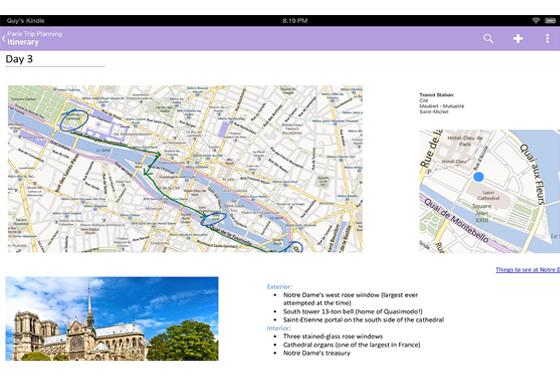Select the Interior heading in notes

pos(279,328)
